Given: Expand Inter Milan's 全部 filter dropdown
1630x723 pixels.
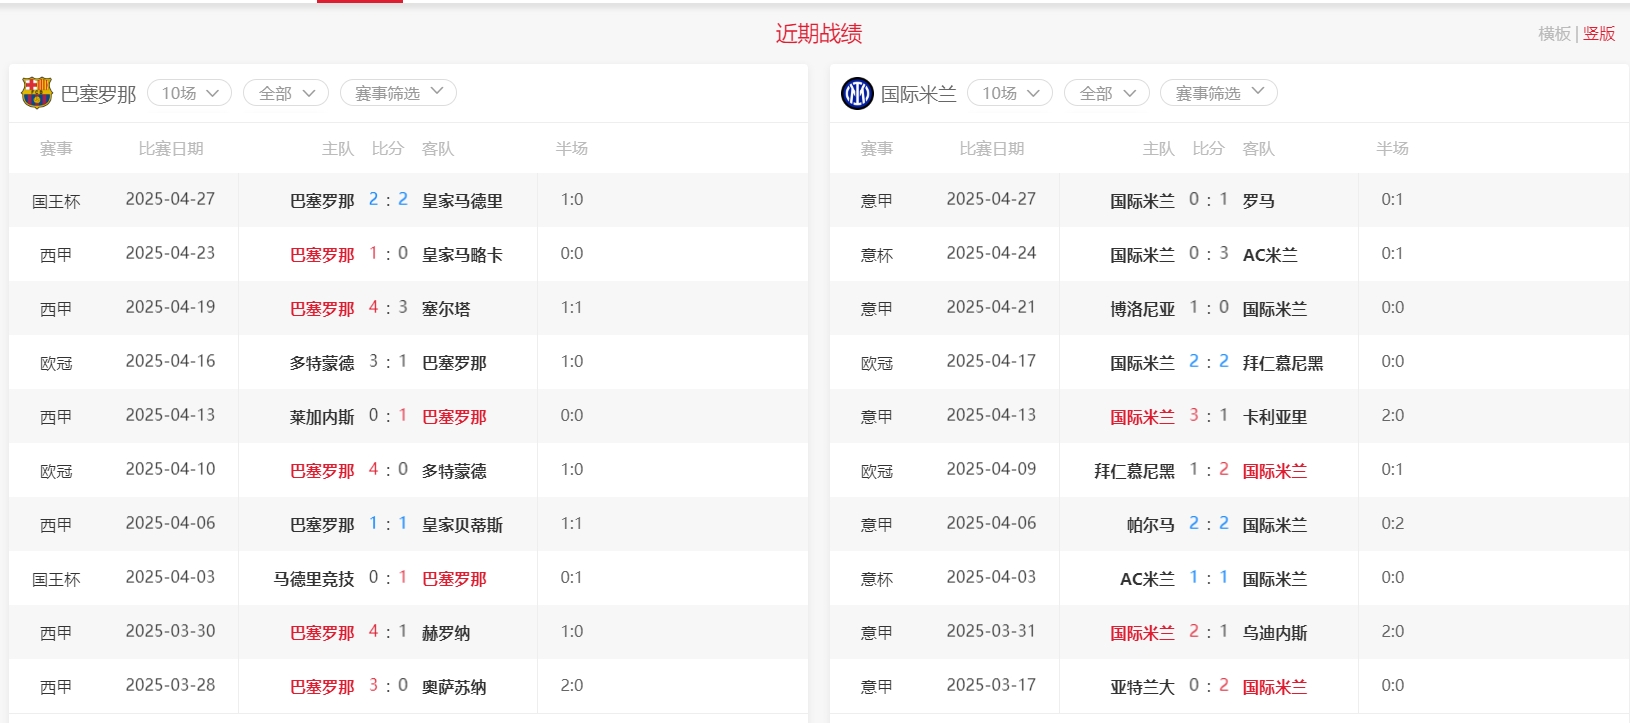Looking at the screenshot, I should pos(1107,93).
